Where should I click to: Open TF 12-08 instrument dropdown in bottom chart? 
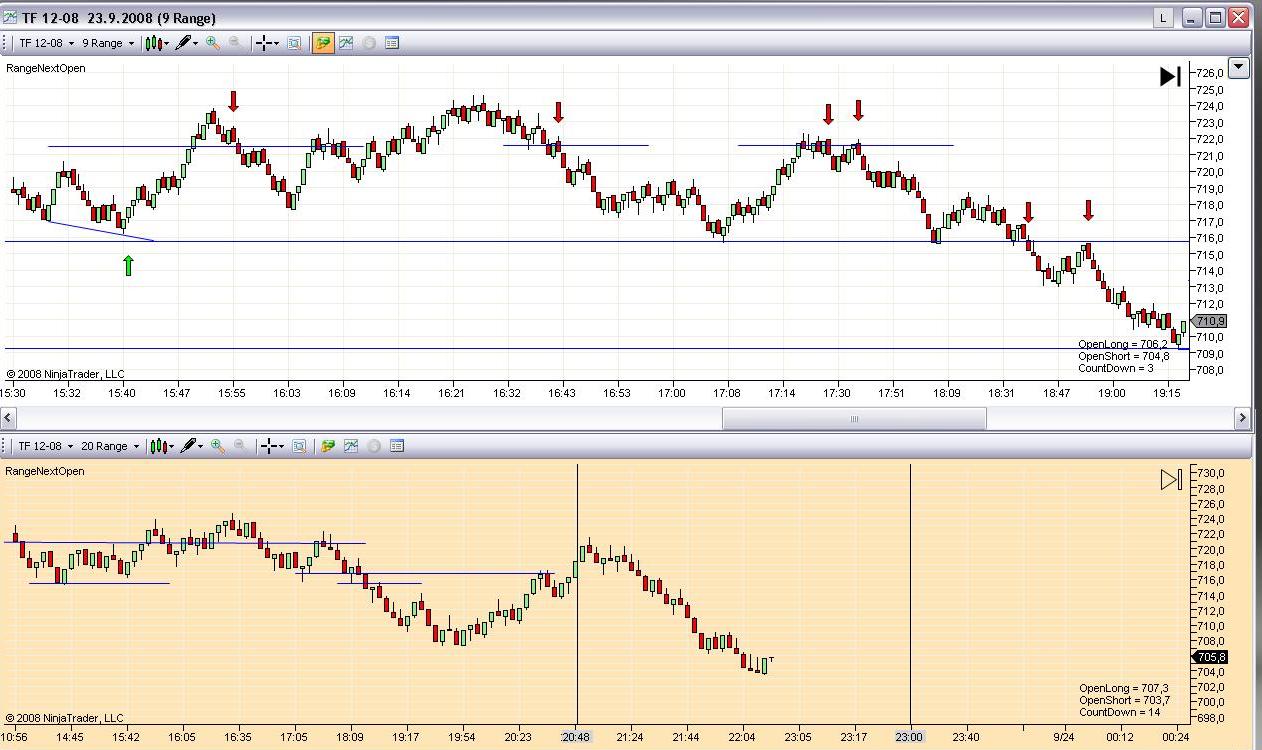pos(46,446)
